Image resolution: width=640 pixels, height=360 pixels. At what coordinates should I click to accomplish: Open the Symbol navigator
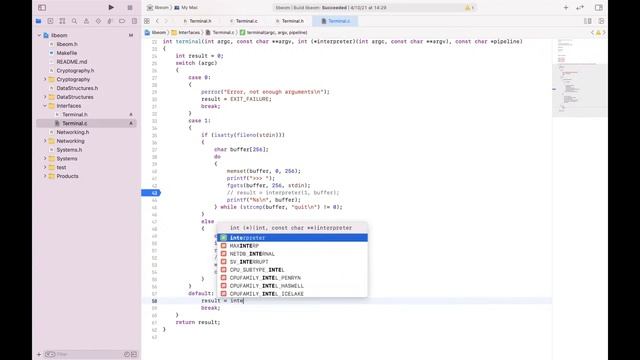(x=62, y=21)
